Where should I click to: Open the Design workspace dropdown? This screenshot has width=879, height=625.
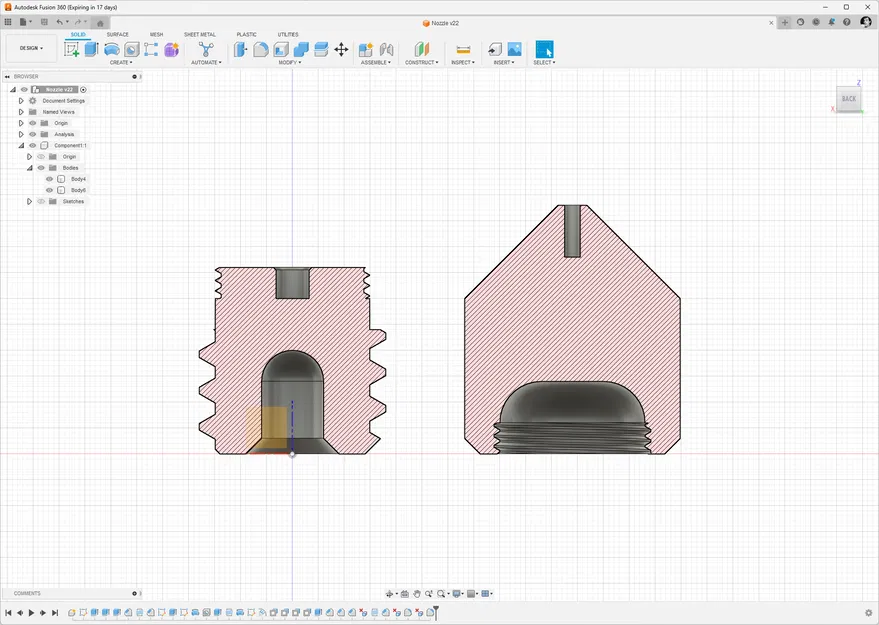(x=31, y=48)
